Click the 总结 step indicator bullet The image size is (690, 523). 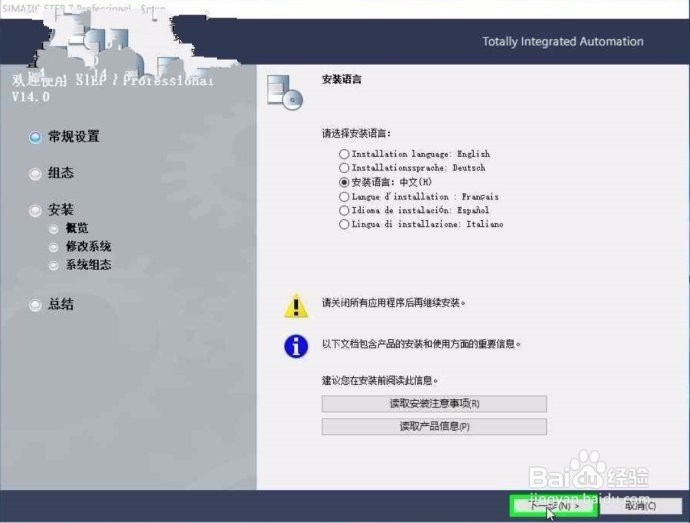pos(35,305)
